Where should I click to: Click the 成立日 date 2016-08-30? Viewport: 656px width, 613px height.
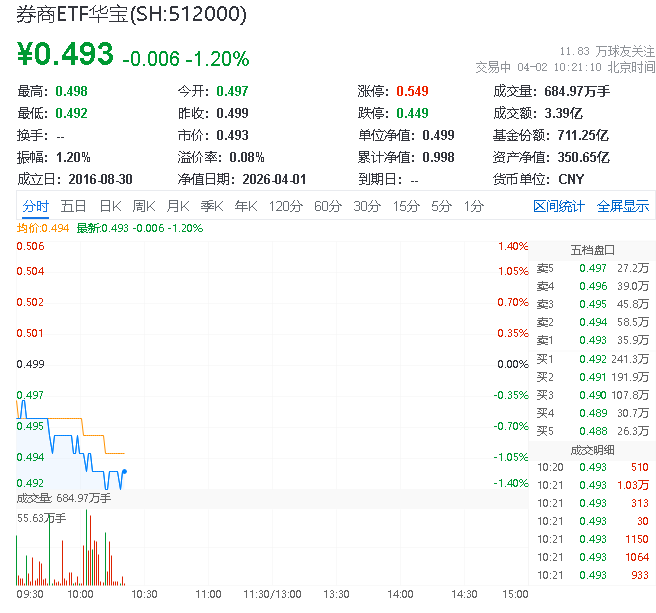pyautogui.click(x=100, y=179)
